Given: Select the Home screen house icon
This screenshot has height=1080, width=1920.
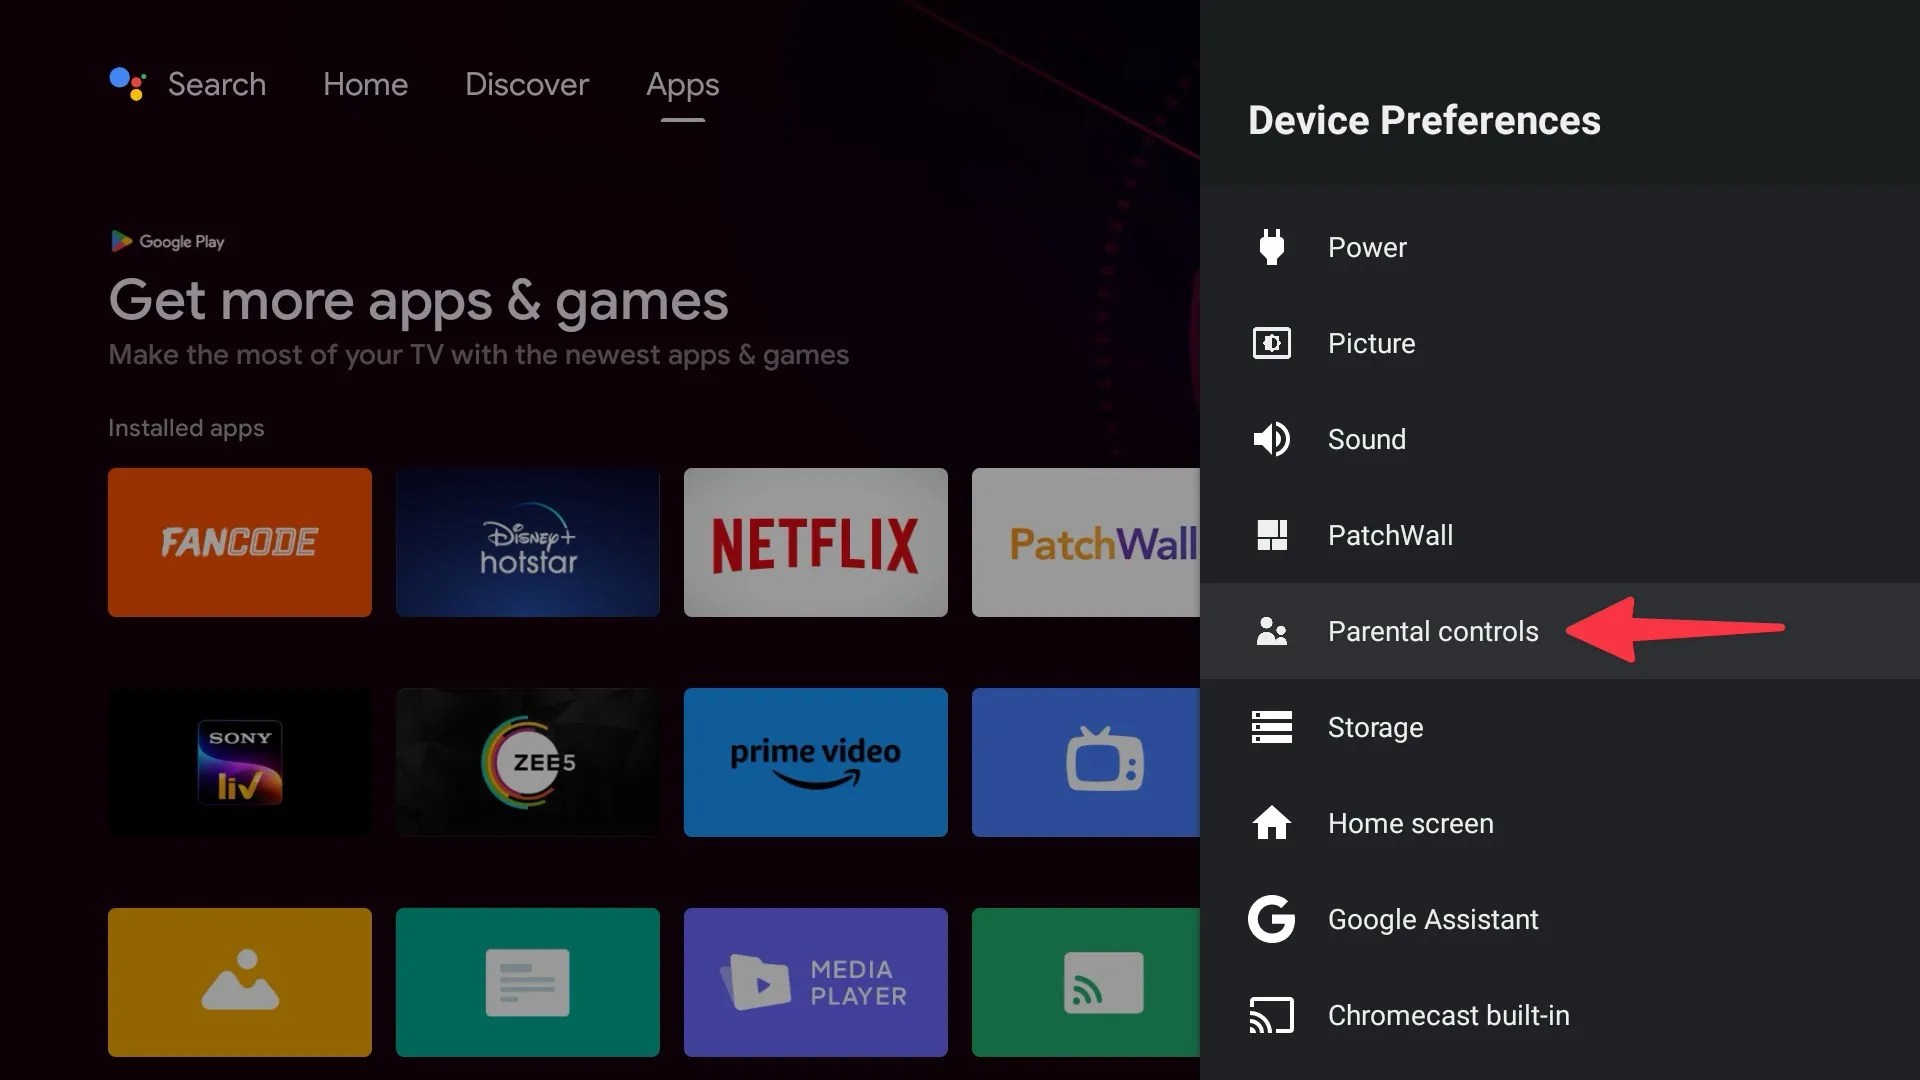Looking at the screenshot, I should (1271, 823).
